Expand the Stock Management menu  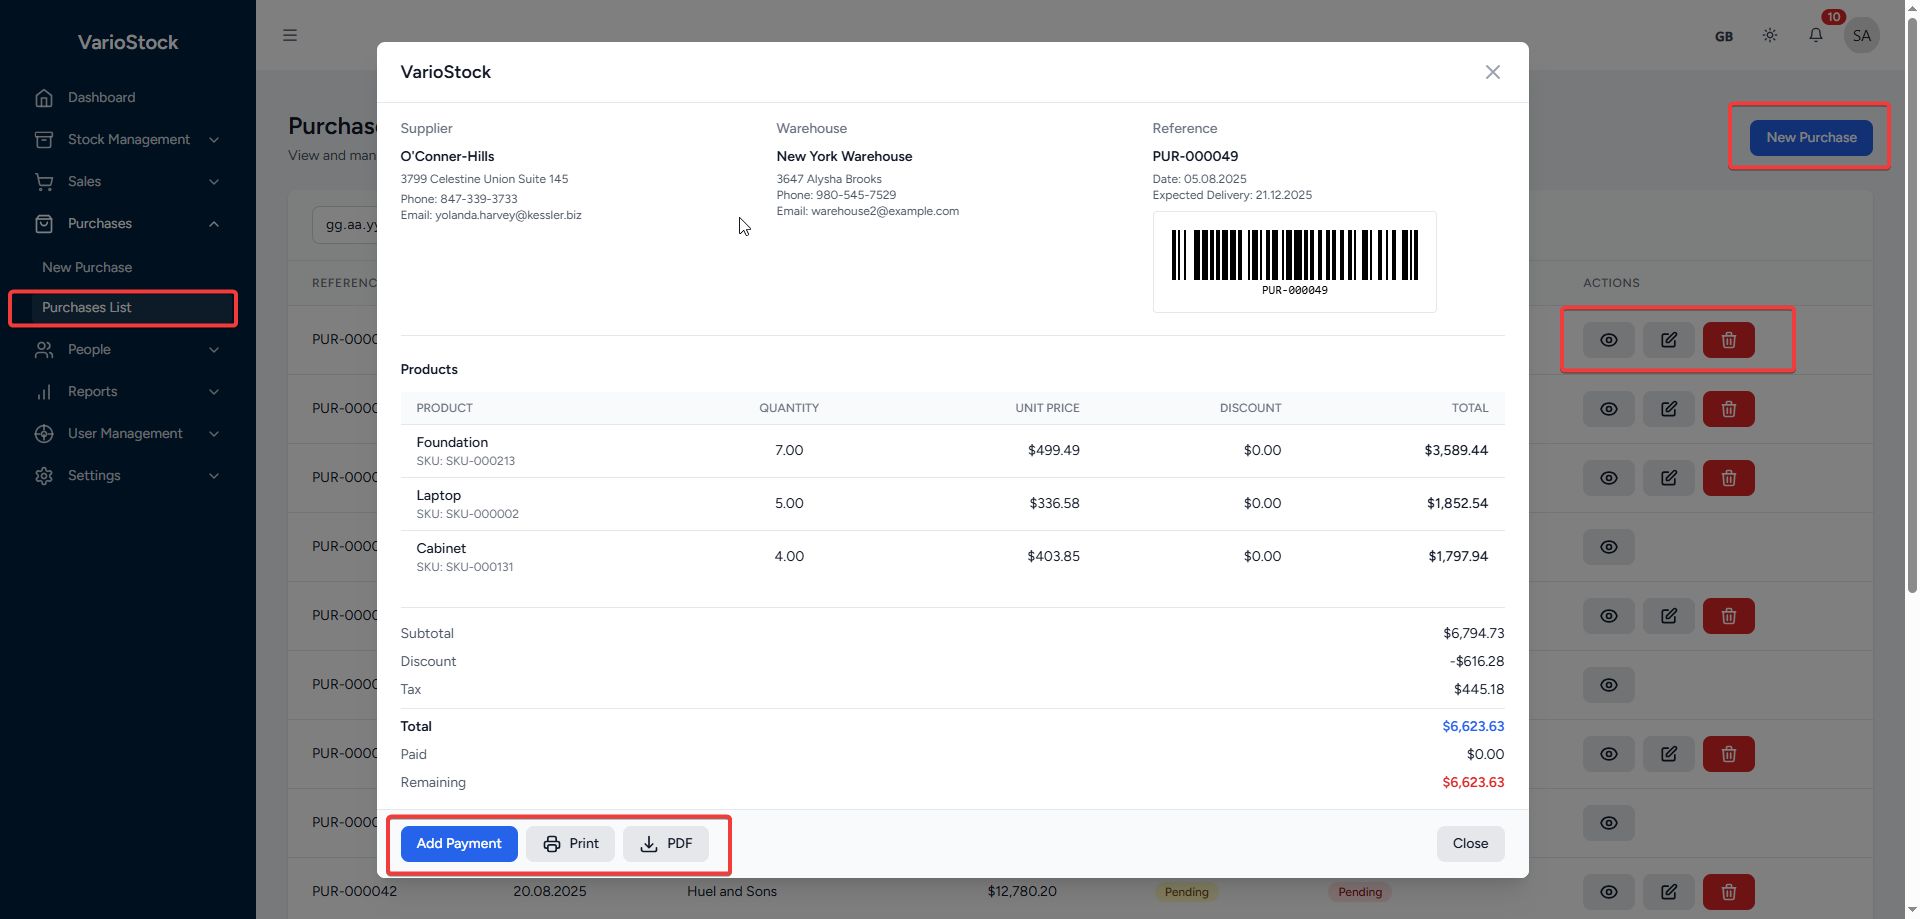point(128,139)
